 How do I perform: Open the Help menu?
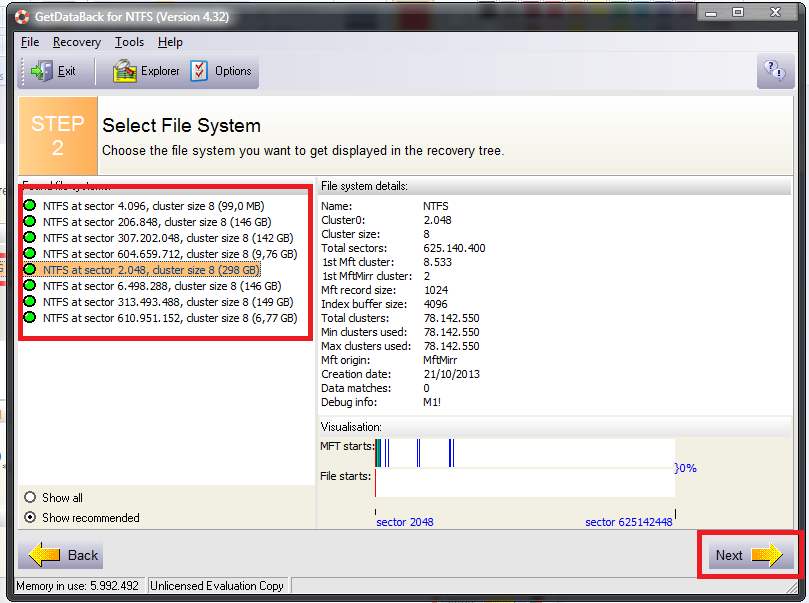tap(170, 42)
